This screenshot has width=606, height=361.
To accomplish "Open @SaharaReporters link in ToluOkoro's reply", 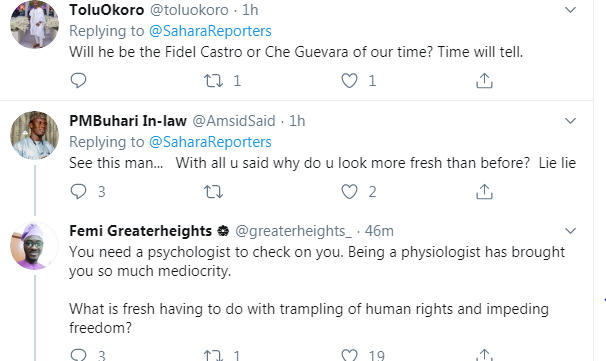I will point(210,31).
